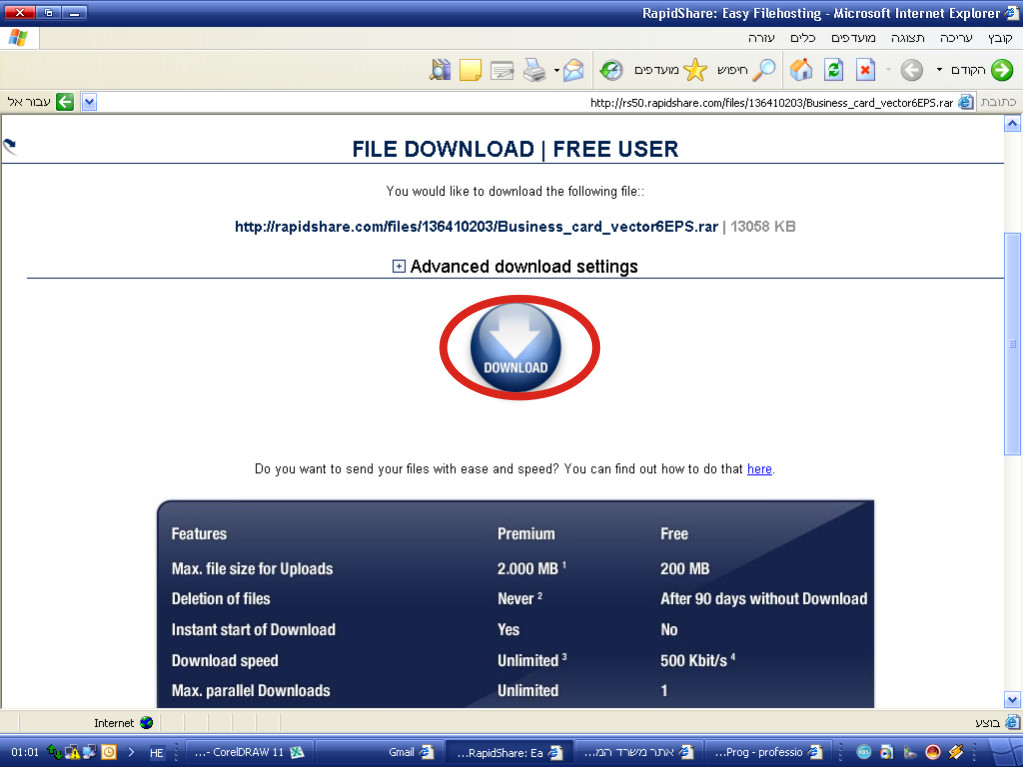
Task: Follow the 'here' link
Action: 759,469
